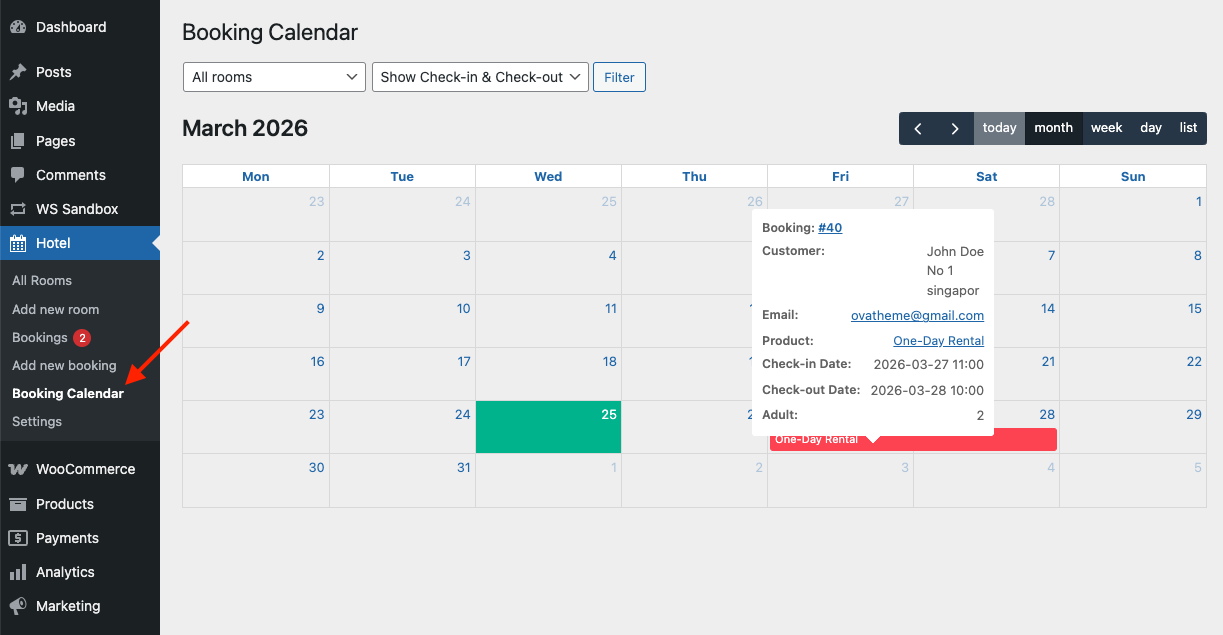The height and width of the screenshot is (635, 1223).
Task: Click the WooCommerce logo icon
Action: [18, 469]
